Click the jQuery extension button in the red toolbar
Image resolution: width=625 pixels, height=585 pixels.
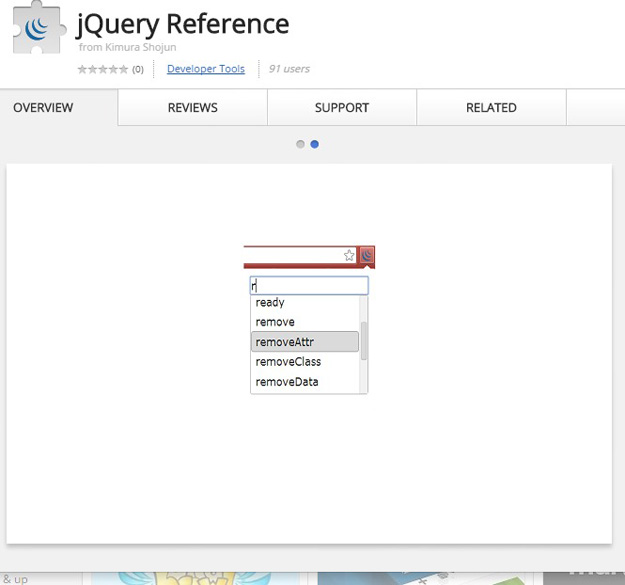(x=367, y=255)
